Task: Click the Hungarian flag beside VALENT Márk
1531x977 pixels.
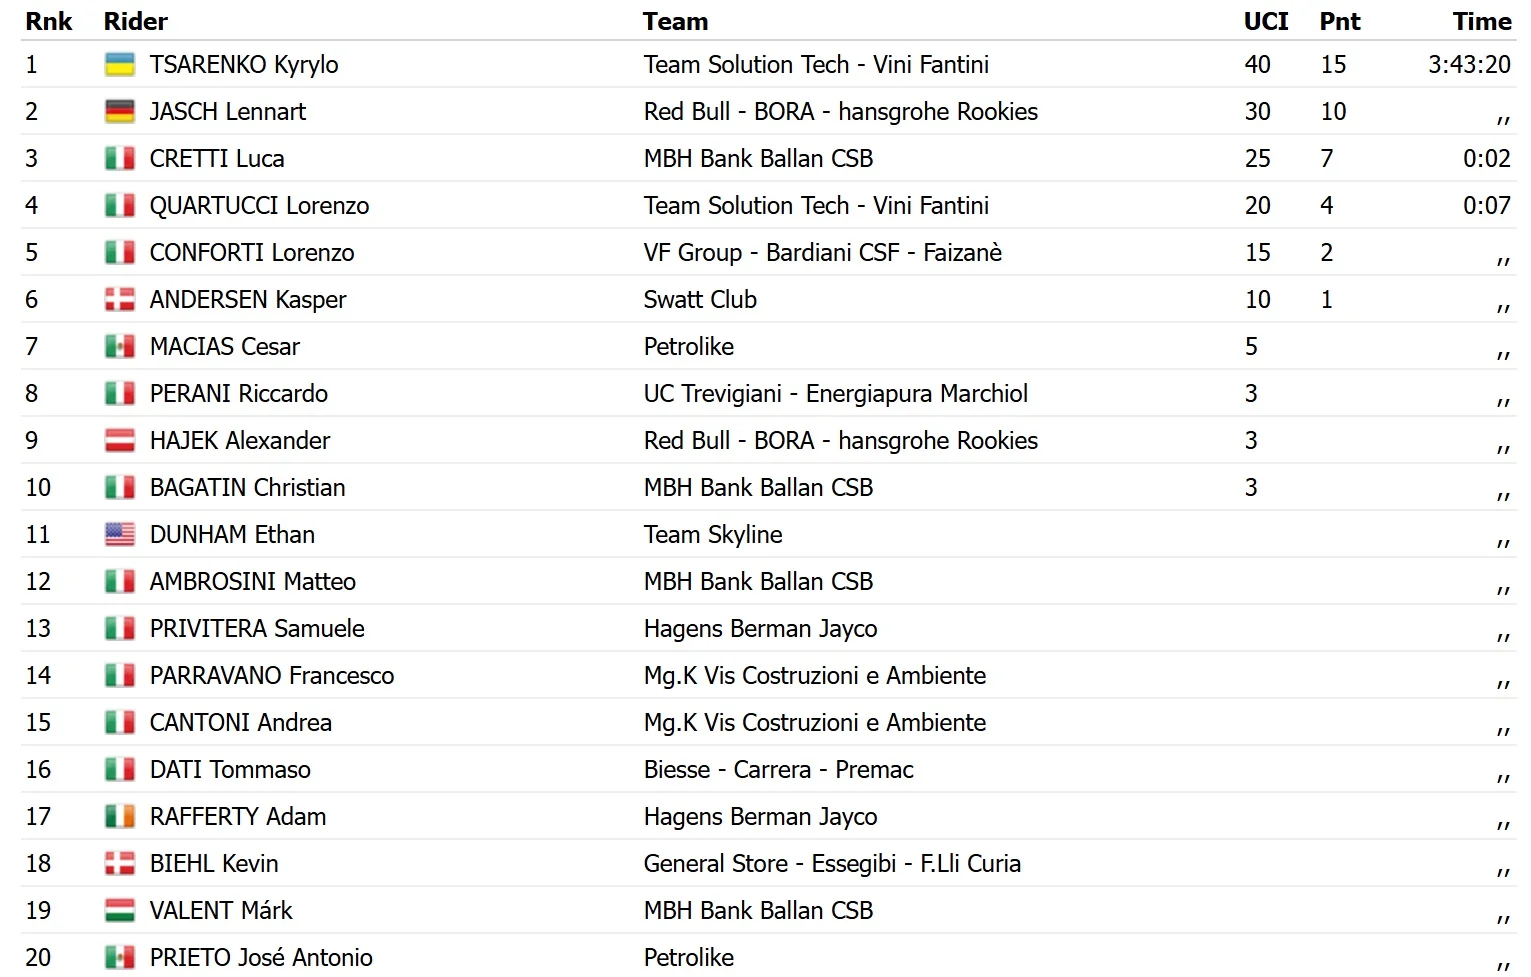Action: pos(119,911)
